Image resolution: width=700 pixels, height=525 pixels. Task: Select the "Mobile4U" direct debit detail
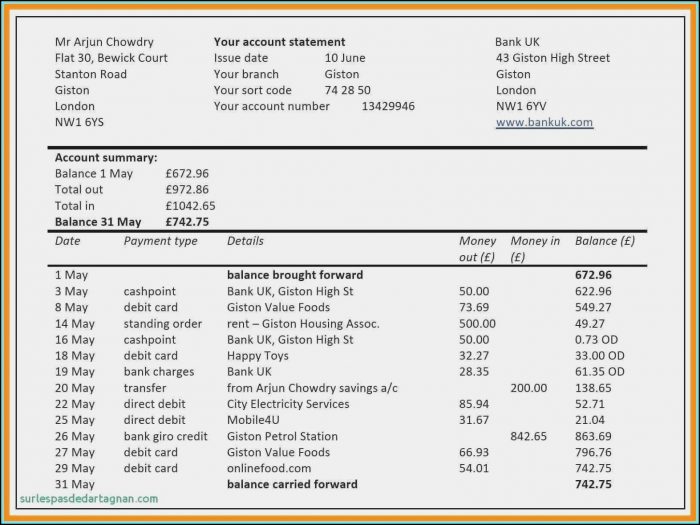255,420
